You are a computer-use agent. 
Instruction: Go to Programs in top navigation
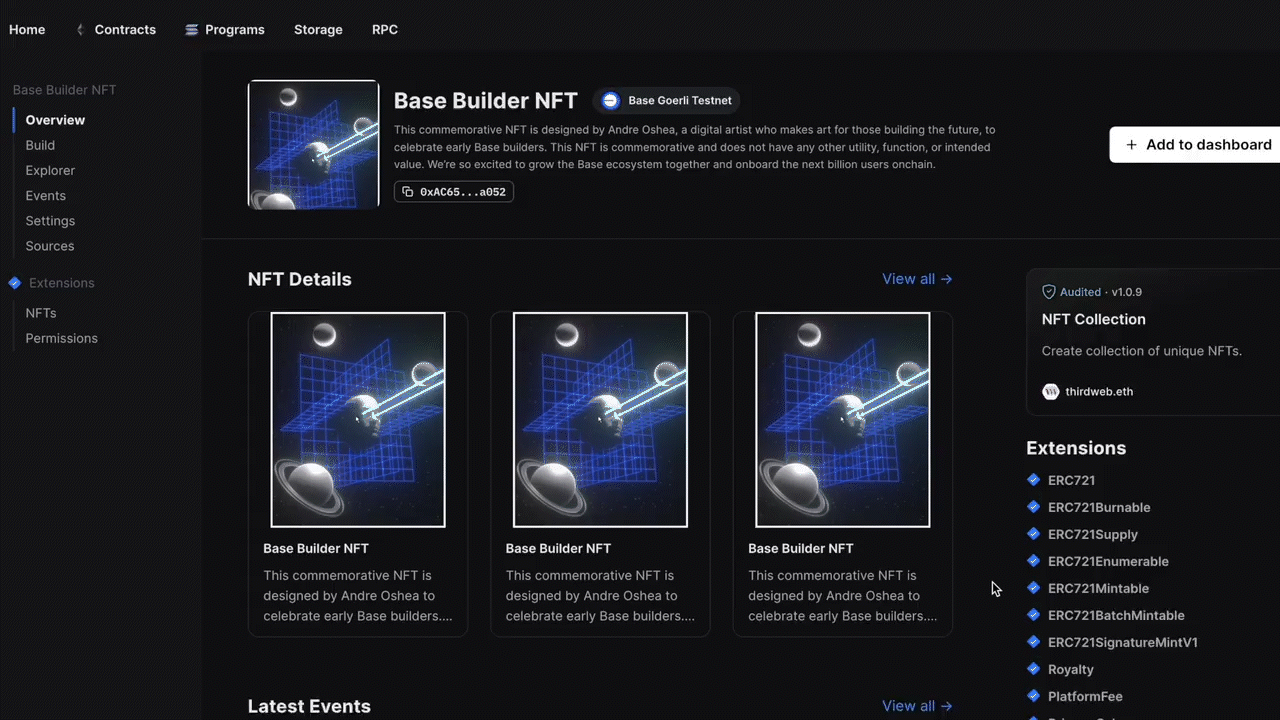click(x=235, y=30)
